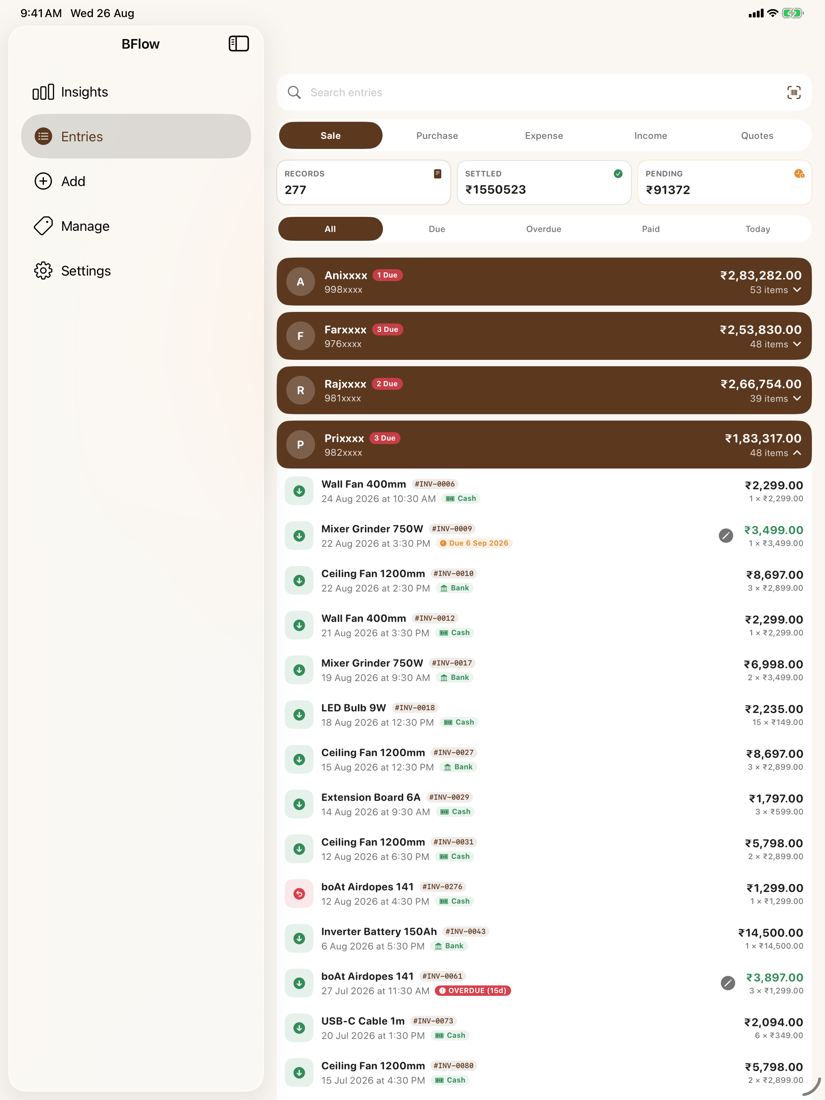The image size is (825, 1100).
Task: Click the 2 Due badge on Rajxxxx
Action: pyautogui.click(x=387, y=384)
